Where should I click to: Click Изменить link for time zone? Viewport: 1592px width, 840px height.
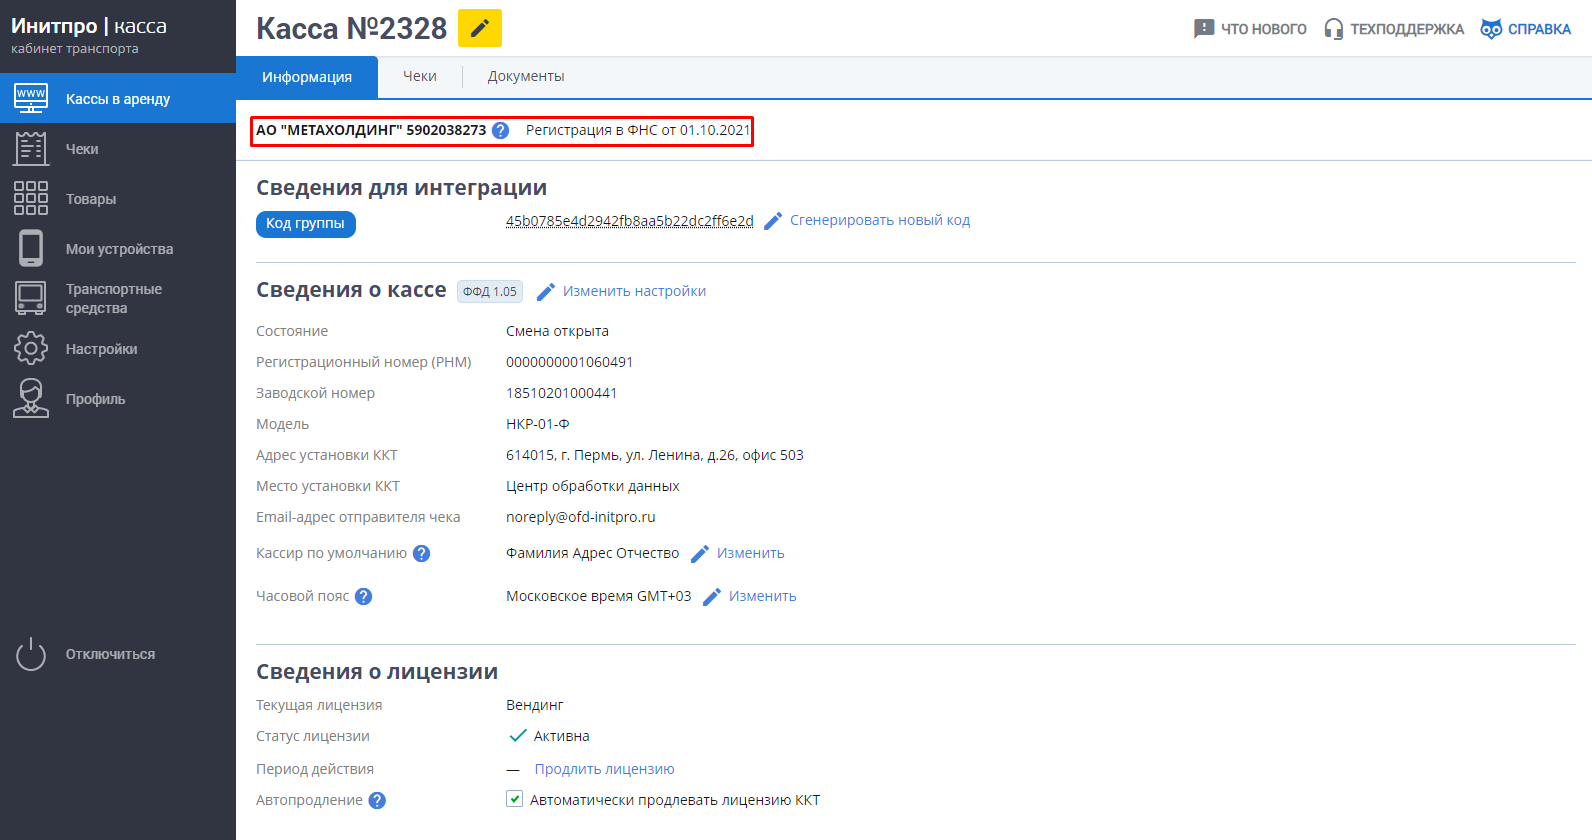point(762,596)
